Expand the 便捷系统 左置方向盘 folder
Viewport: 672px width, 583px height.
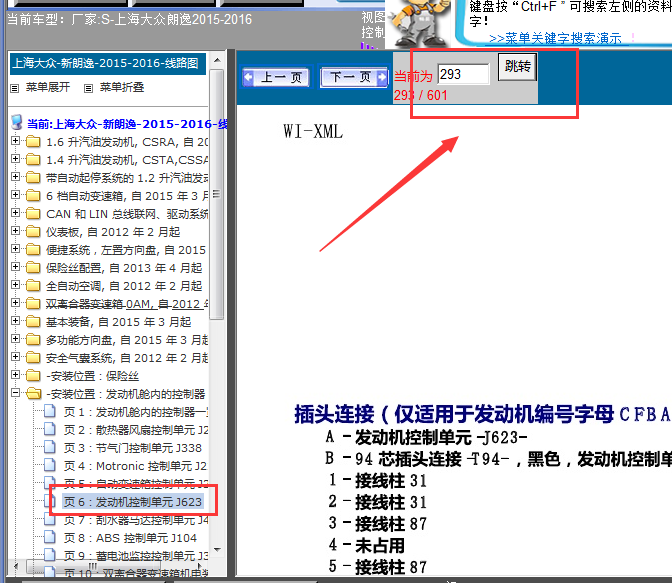[15, 249]
